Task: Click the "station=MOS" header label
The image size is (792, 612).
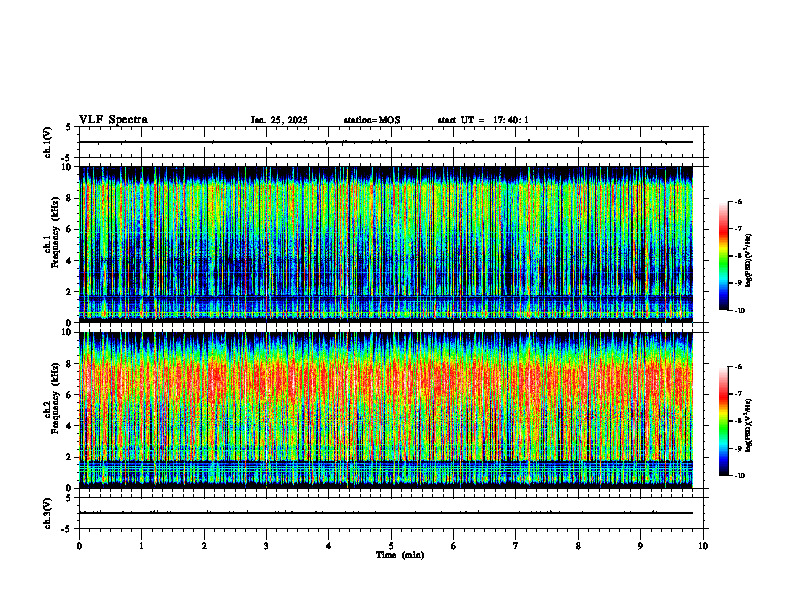Action: [x=372, y=120]
